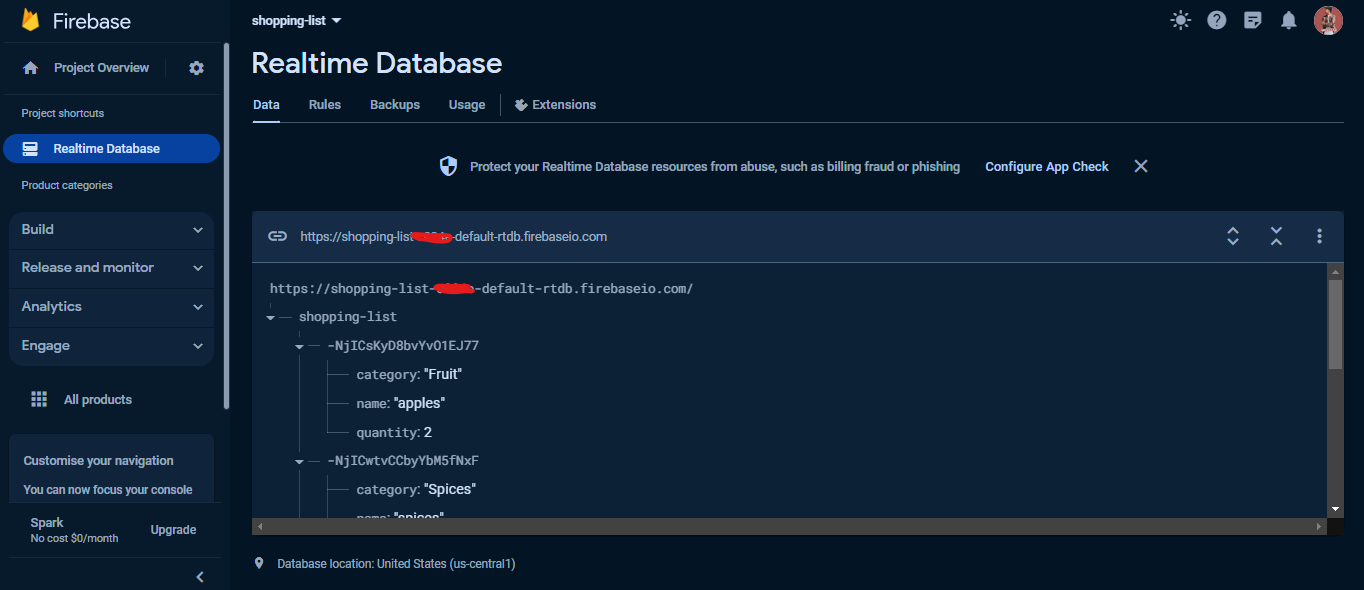The height and width of the screenshot is (590, 1364).
Task: Open the Extensions tab
Action: tap(555, 105)
